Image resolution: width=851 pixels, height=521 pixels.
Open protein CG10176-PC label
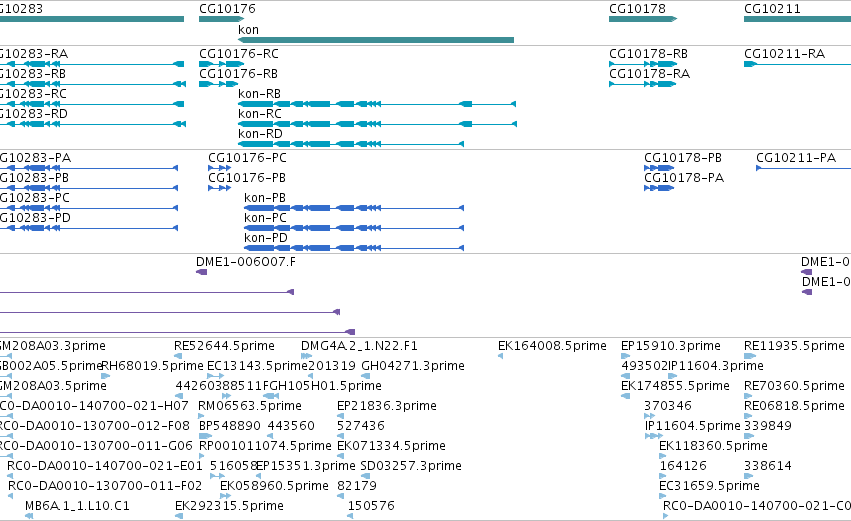(247, 158)
